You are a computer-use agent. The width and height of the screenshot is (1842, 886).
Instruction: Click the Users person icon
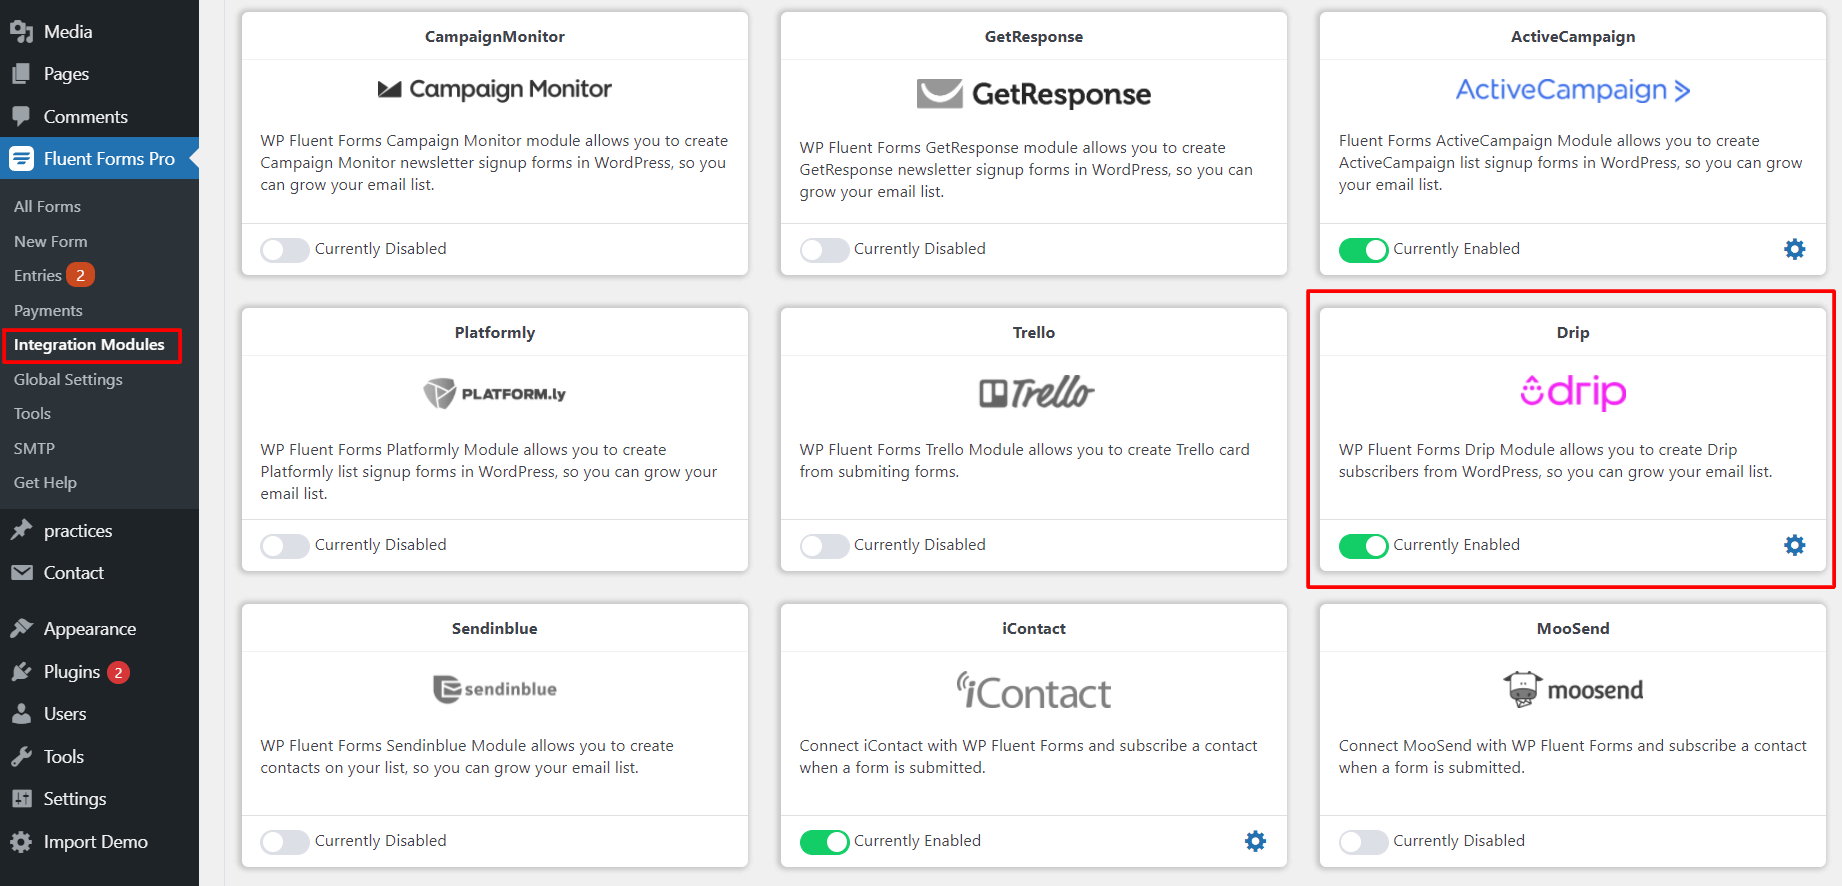point(21,714)
